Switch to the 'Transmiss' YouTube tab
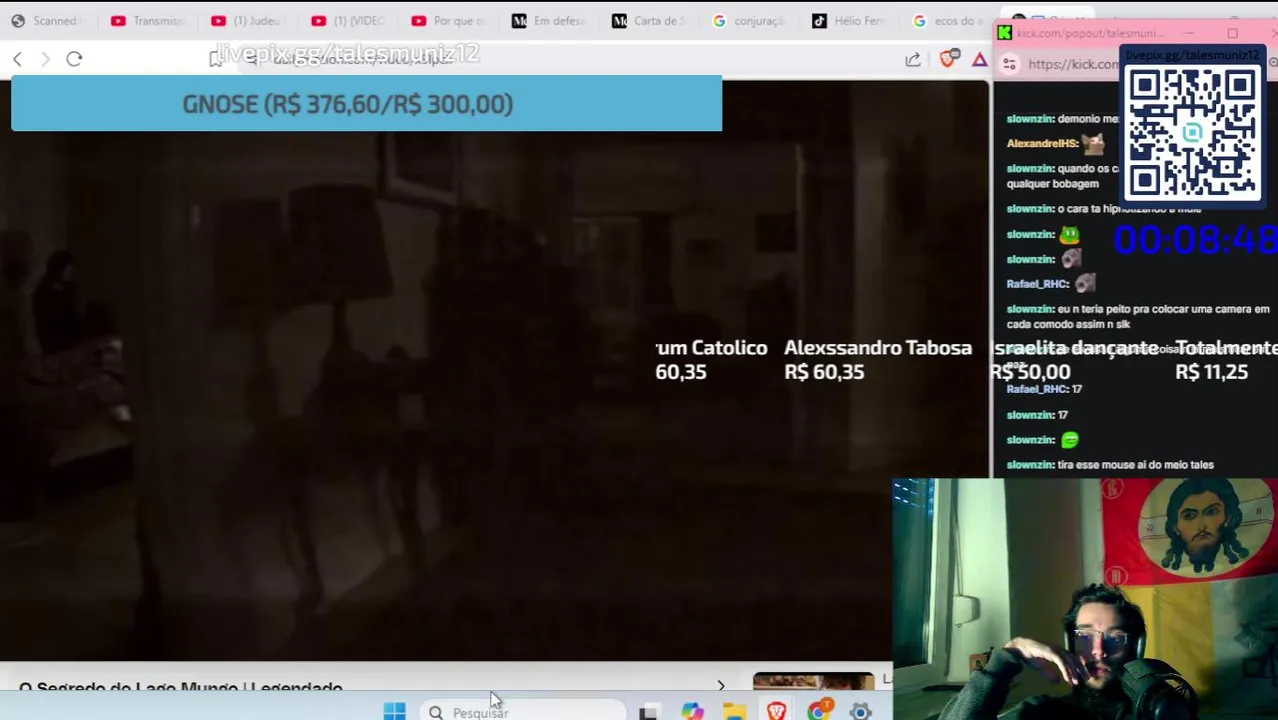Image resolution: width=1278 pixels, height=720 pixels. (150, 21)
